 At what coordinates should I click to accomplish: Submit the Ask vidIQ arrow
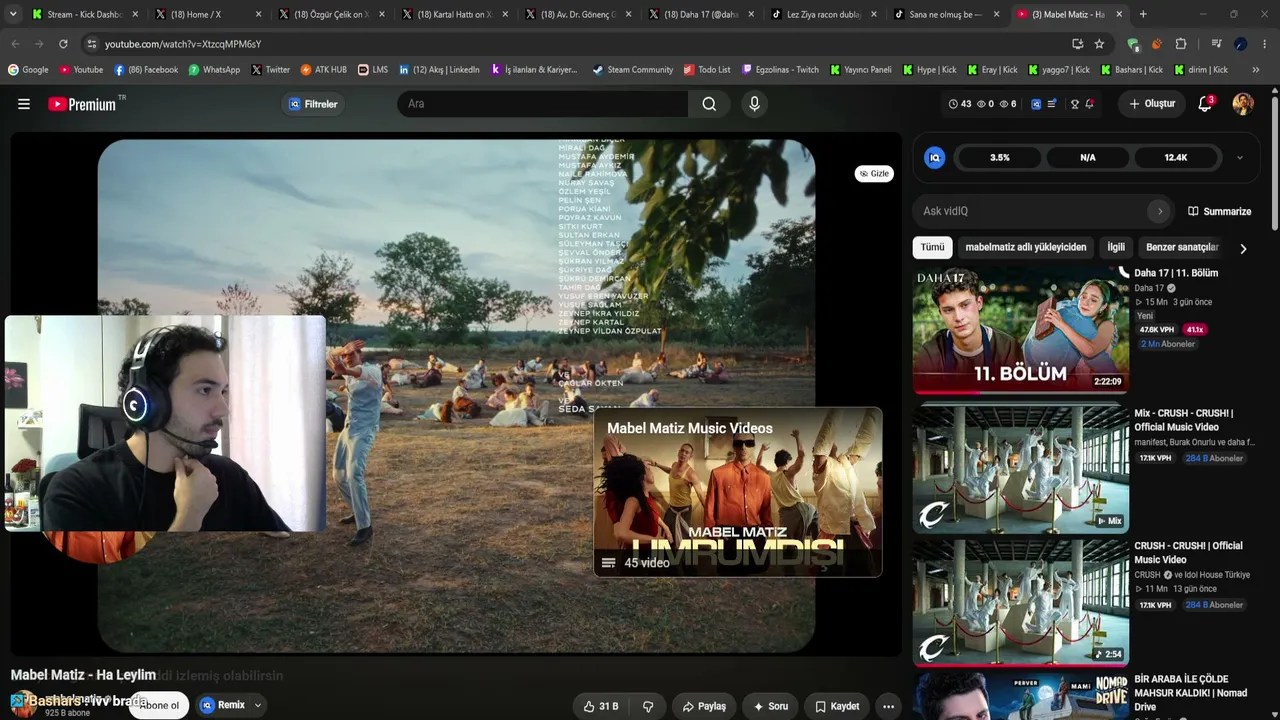(x=1160, y=211)
